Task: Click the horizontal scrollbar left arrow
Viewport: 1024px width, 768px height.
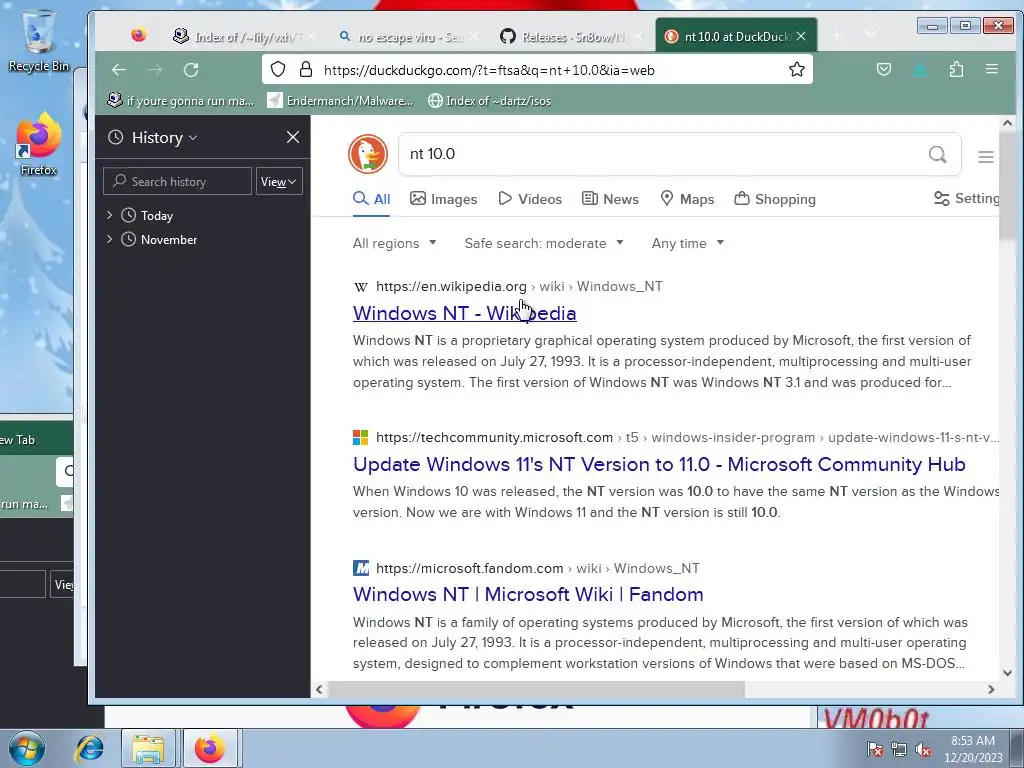Action: tap(319, 689)
